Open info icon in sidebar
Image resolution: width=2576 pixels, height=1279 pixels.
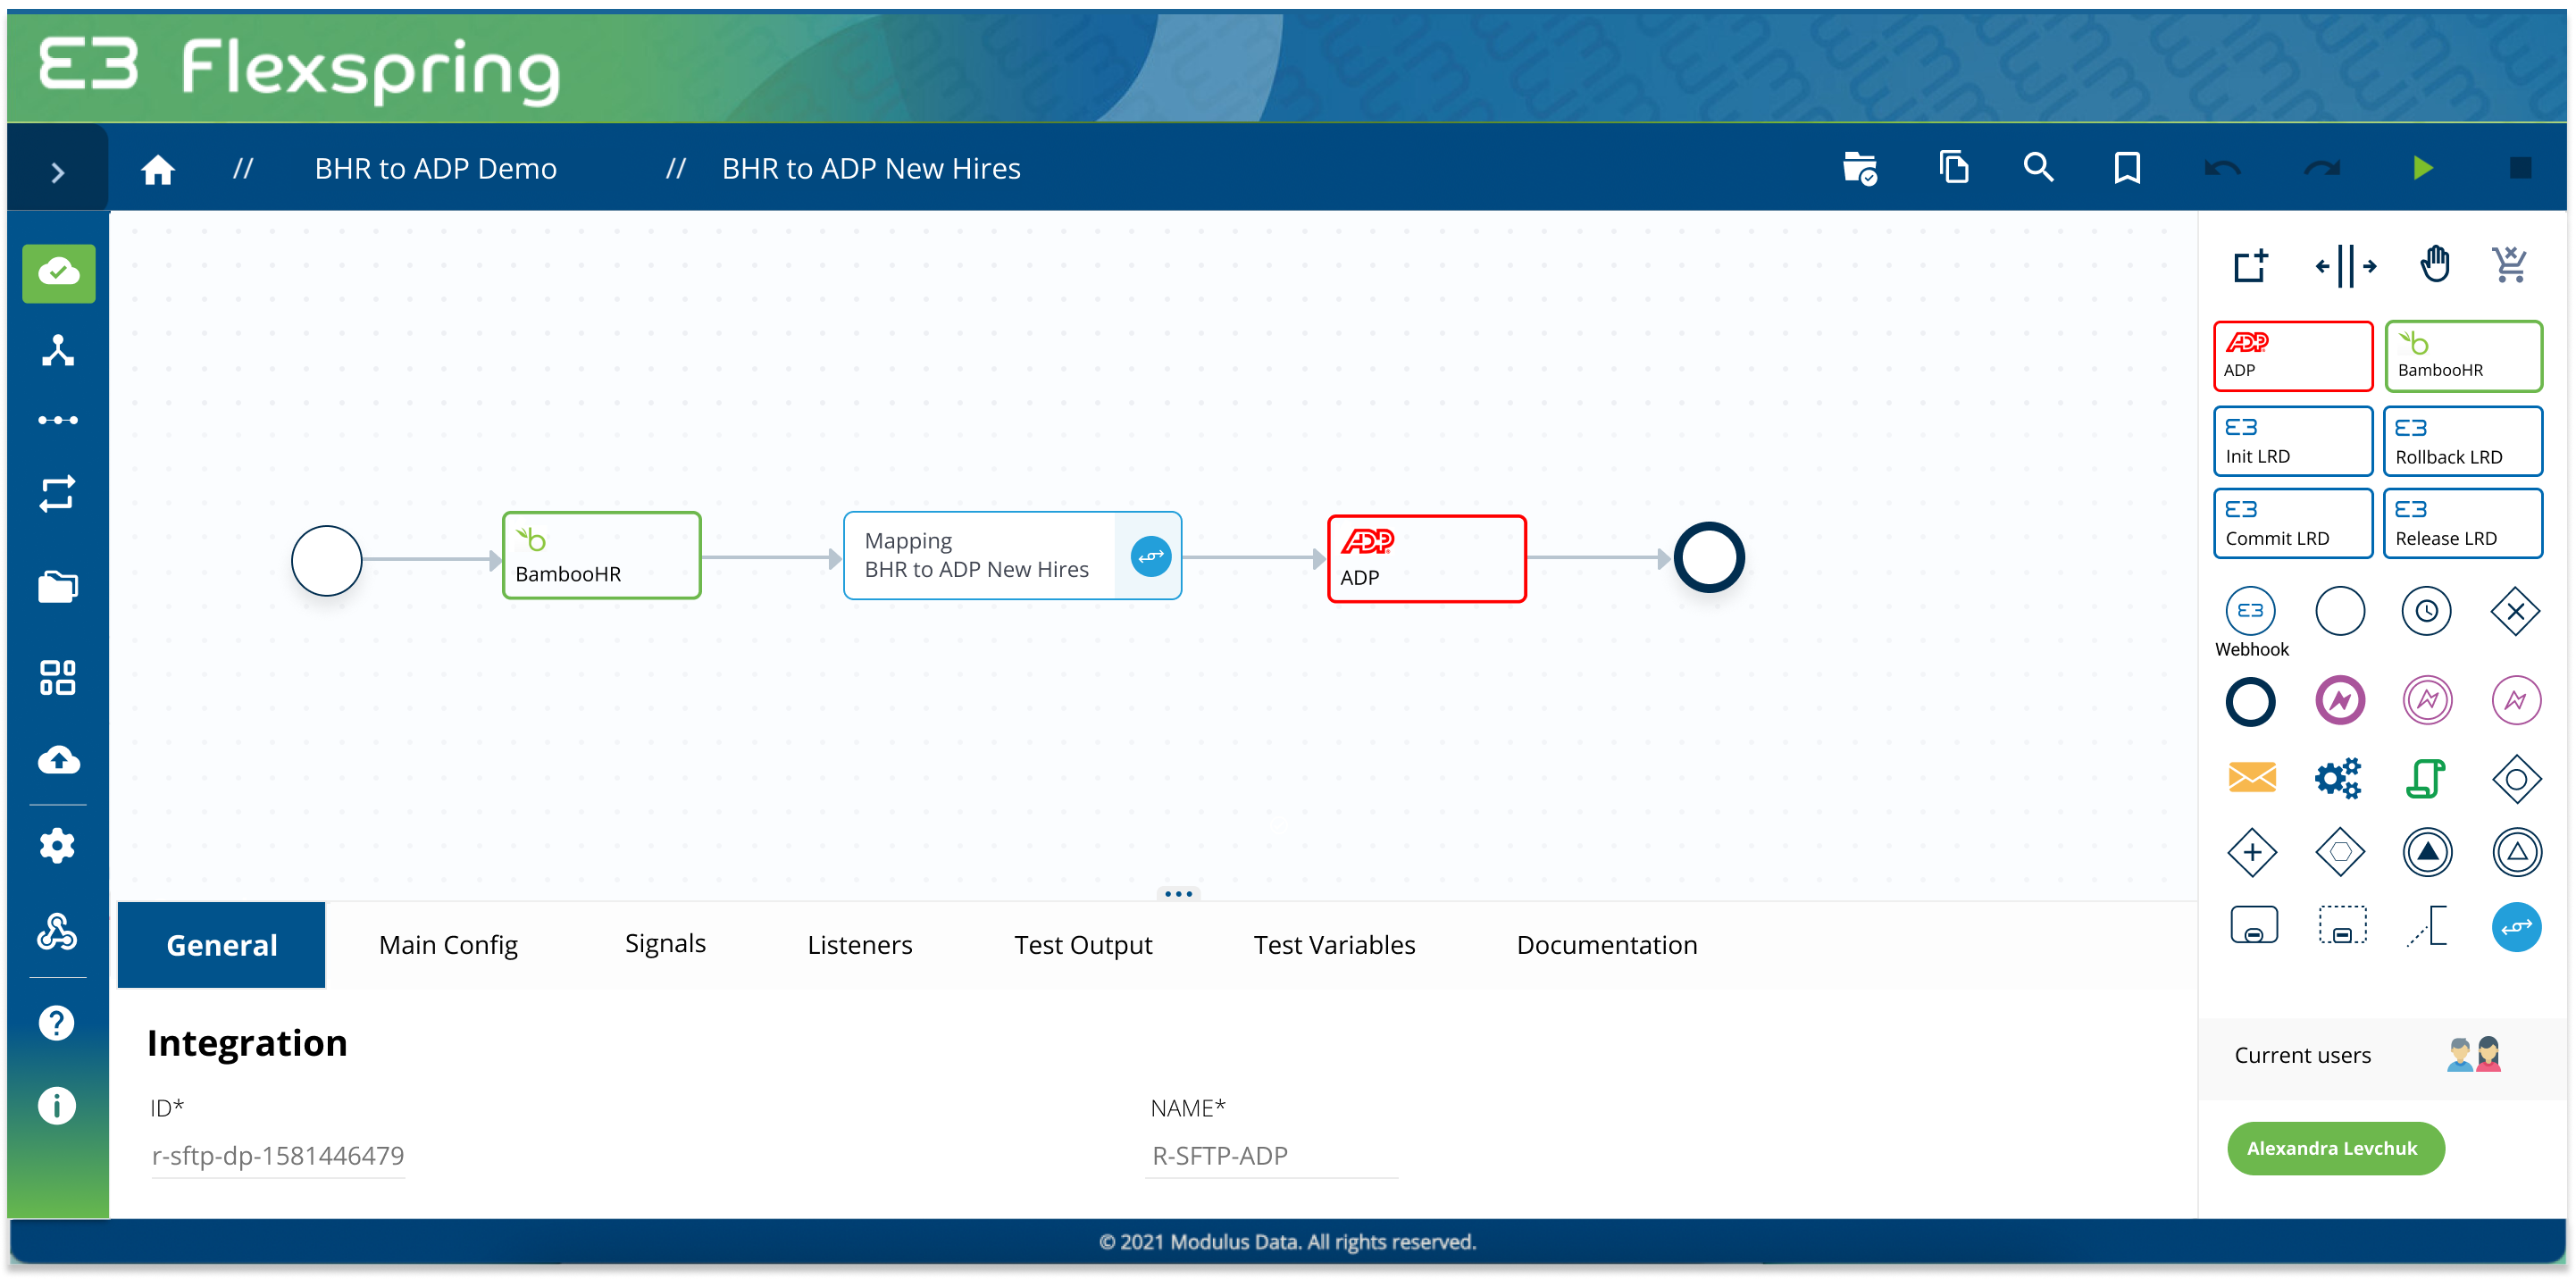(x=57, y=1106)
